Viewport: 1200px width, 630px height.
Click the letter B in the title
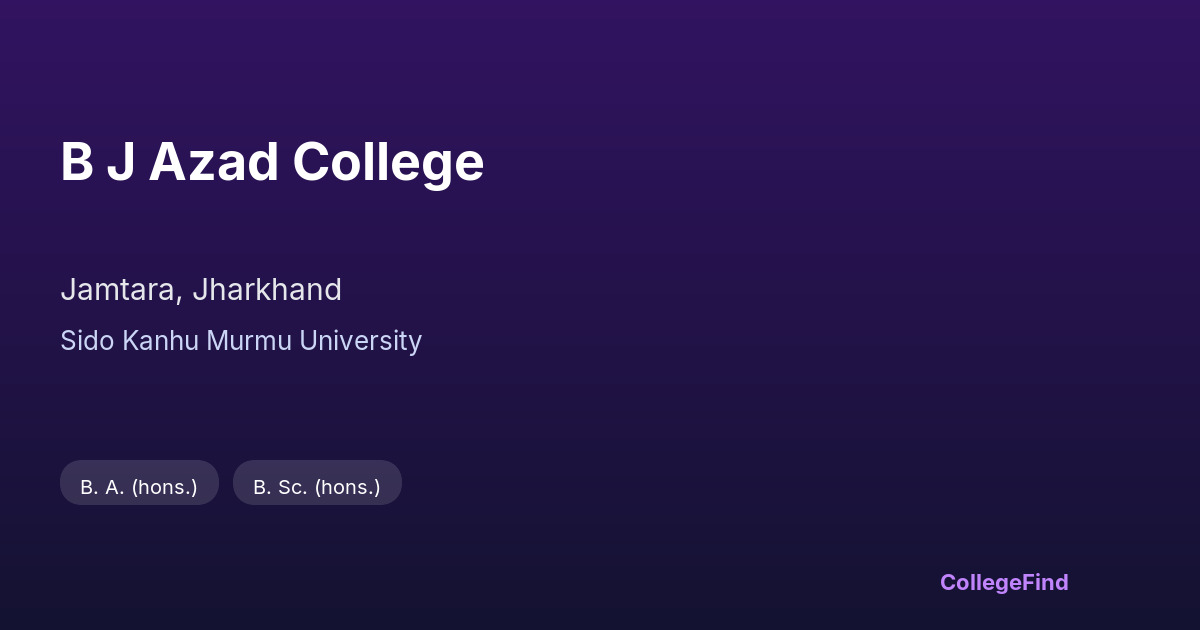point(76,162)
